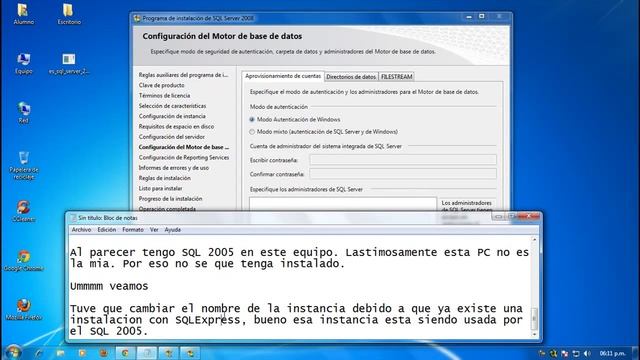Close the Notepad window
Viewport: 640px width, 360px height.
coord(529,216)
